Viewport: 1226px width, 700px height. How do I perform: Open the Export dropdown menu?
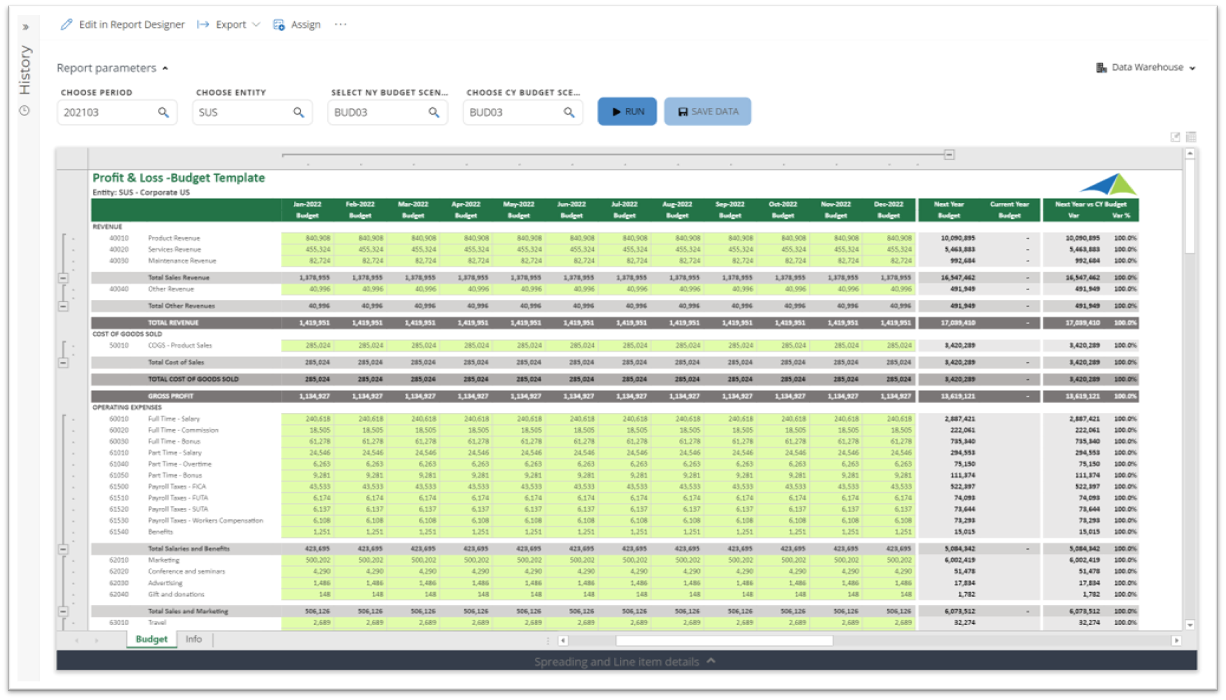(229, 25)
